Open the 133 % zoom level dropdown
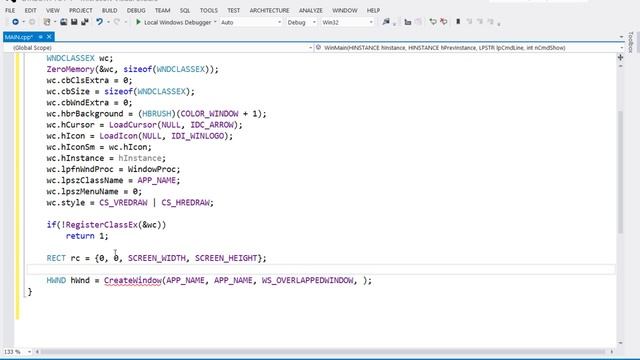 point(29,351)
